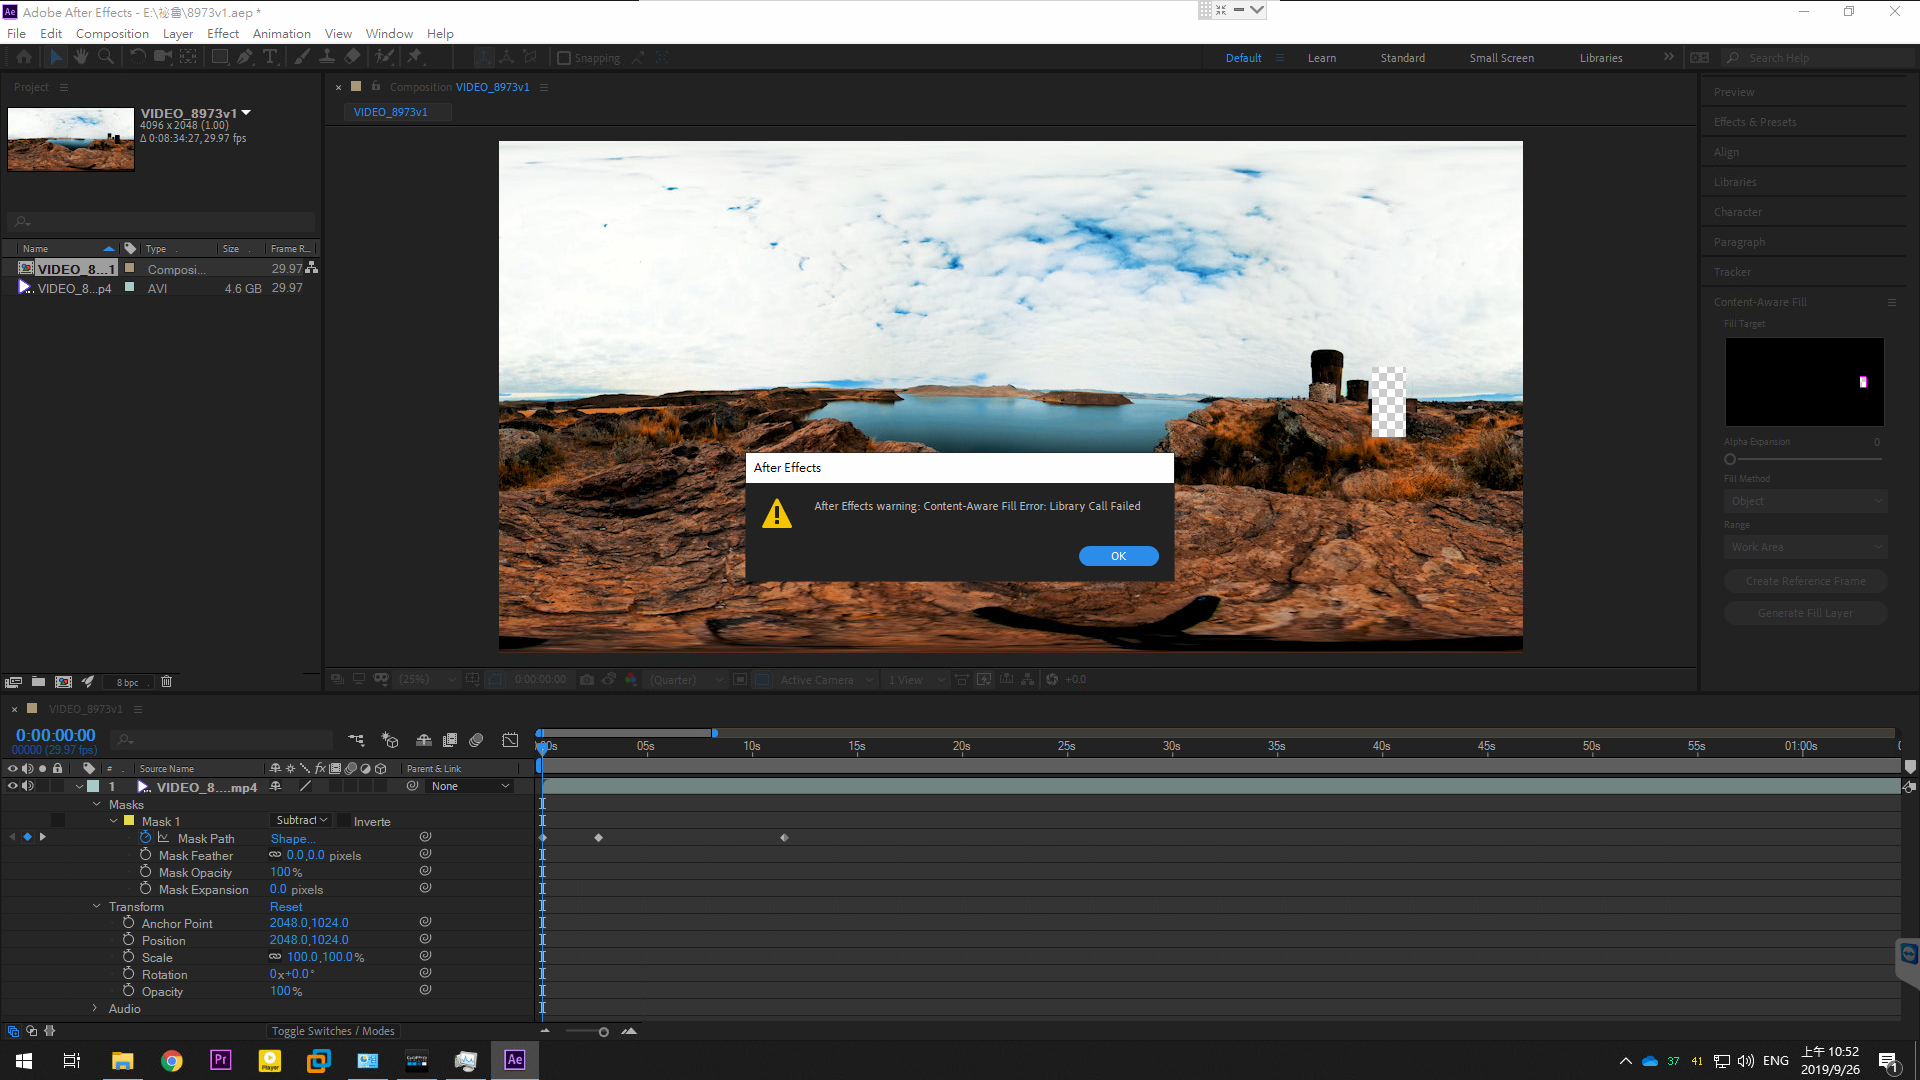Open the Graph Editor icon
The image size is (1920, 1080).
coord(510,740)
